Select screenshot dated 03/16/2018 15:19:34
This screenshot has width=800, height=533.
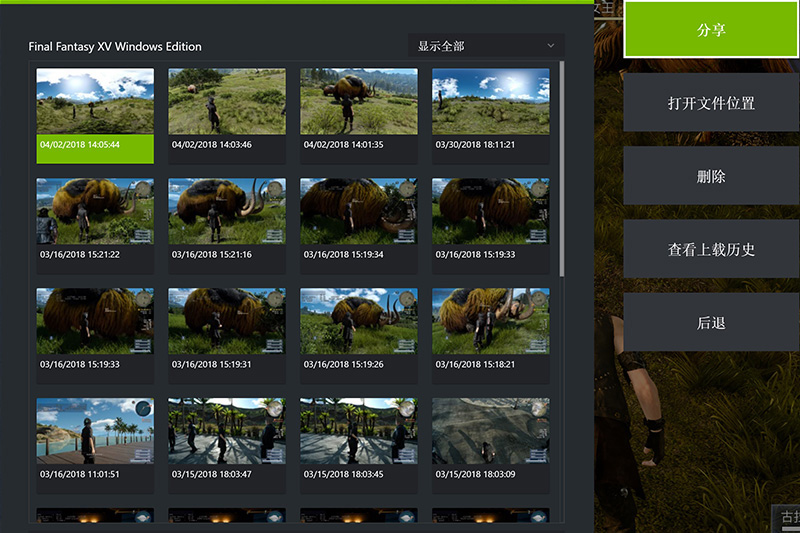pyautogui.click(x=359, y=226)
